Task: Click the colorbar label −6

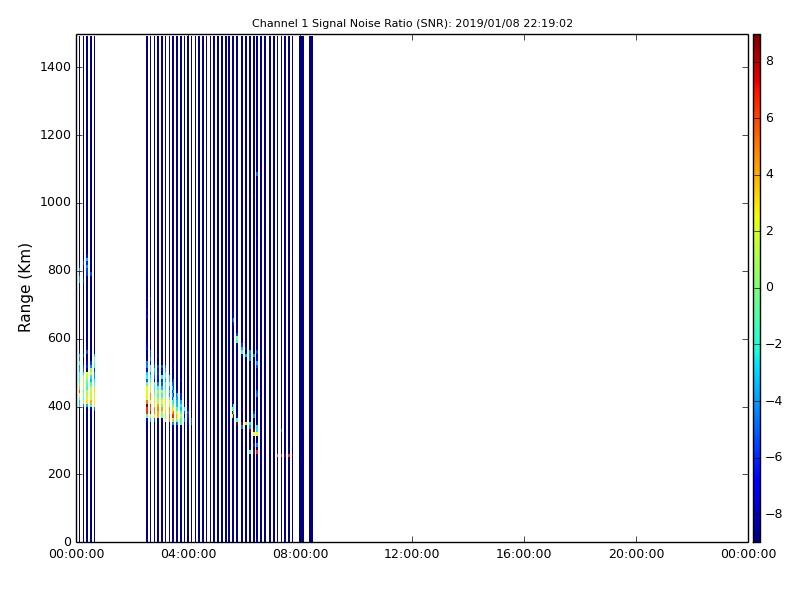Action: (x=774, y=457)
